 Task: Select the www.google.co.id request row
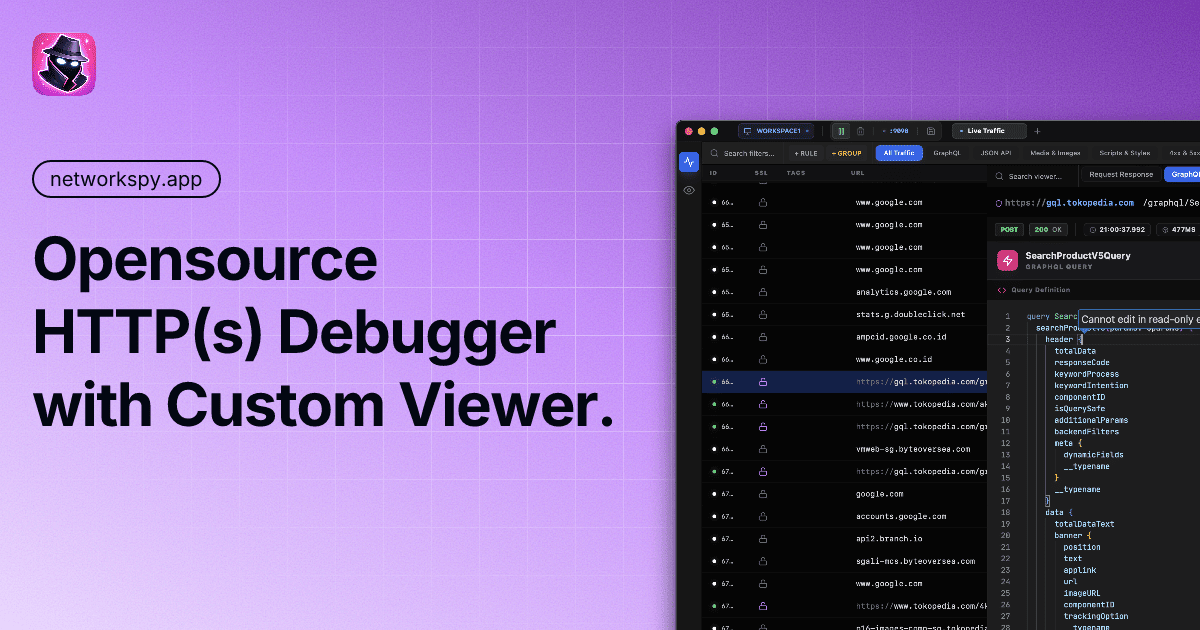point(845,359)
